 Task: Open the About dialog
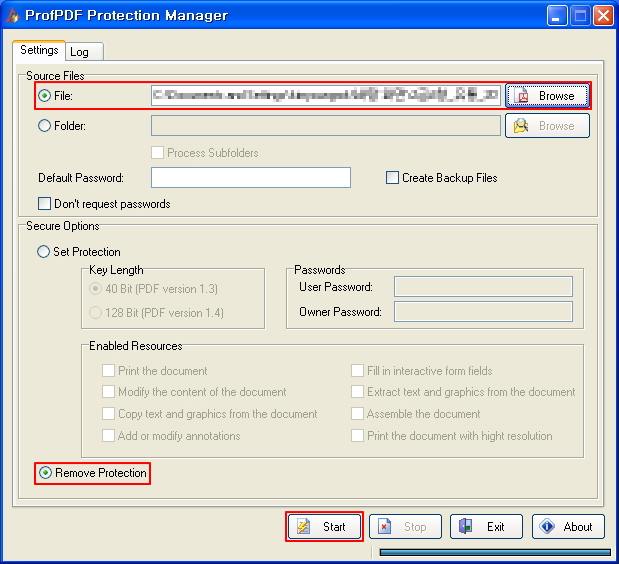click(568, 527)
